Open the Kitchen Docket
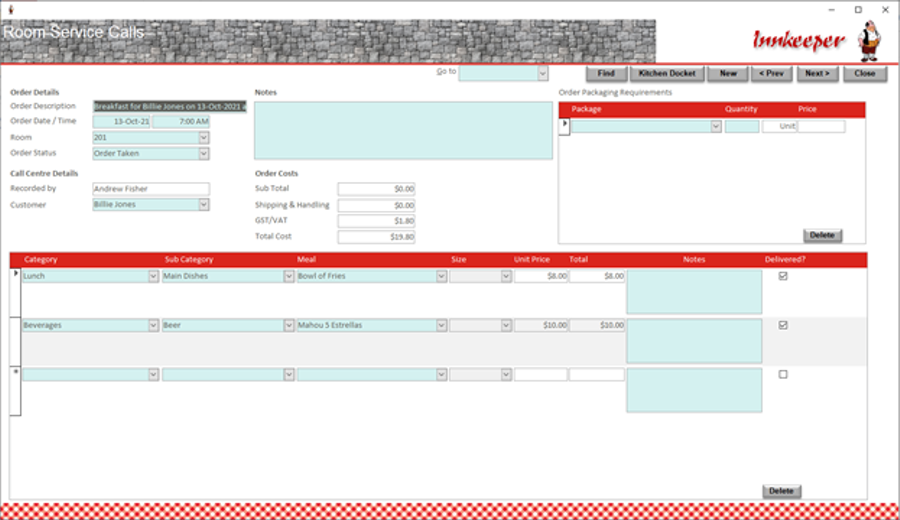Image resolution: width=900 pixels, height=520 pixels. pos(667,73)
